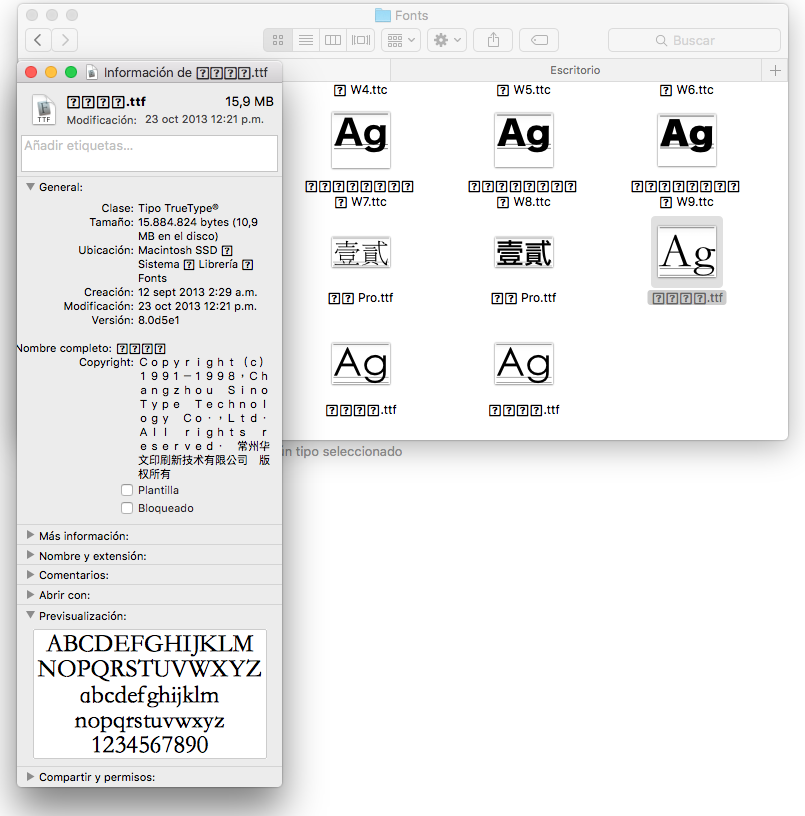Expand the Abrir con section
Image resolution: width=805 pixels, height=816 pixels.
pos(30,594)
